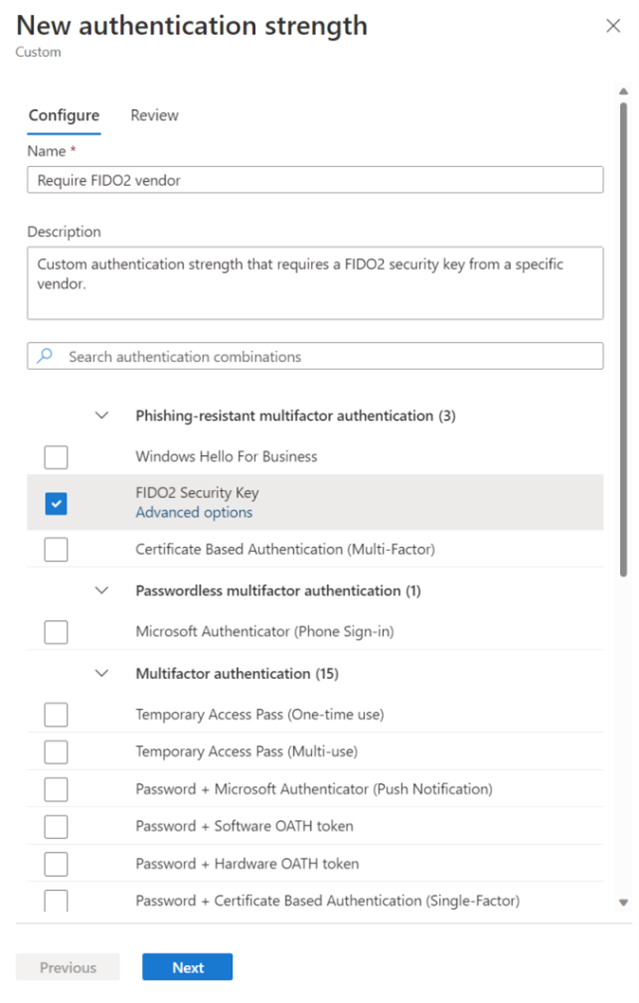
Task: Click the 'FIDO2 Security Key' label text
Action: 197,493
